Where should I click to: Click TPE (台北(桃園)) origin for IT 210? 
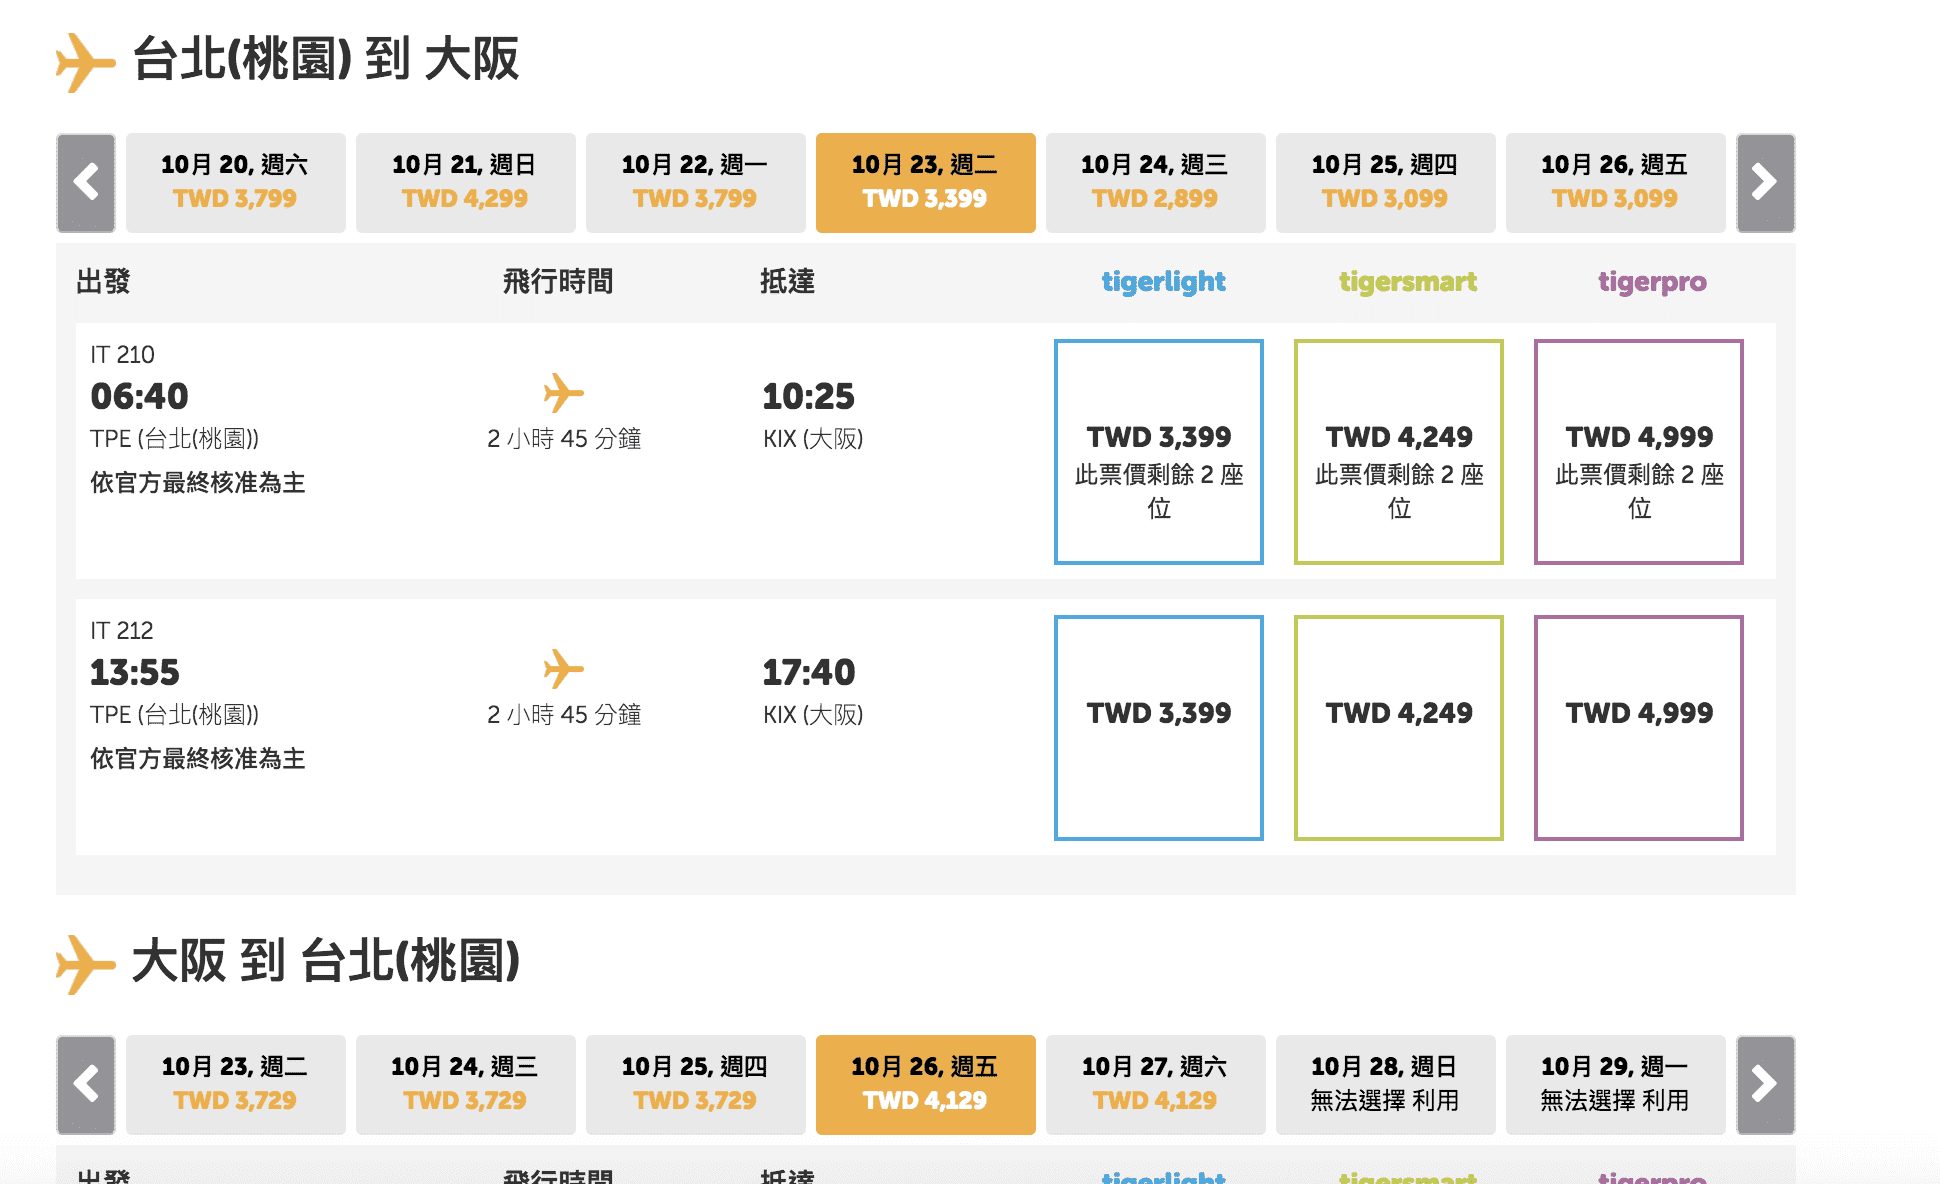tap(175, 439)
